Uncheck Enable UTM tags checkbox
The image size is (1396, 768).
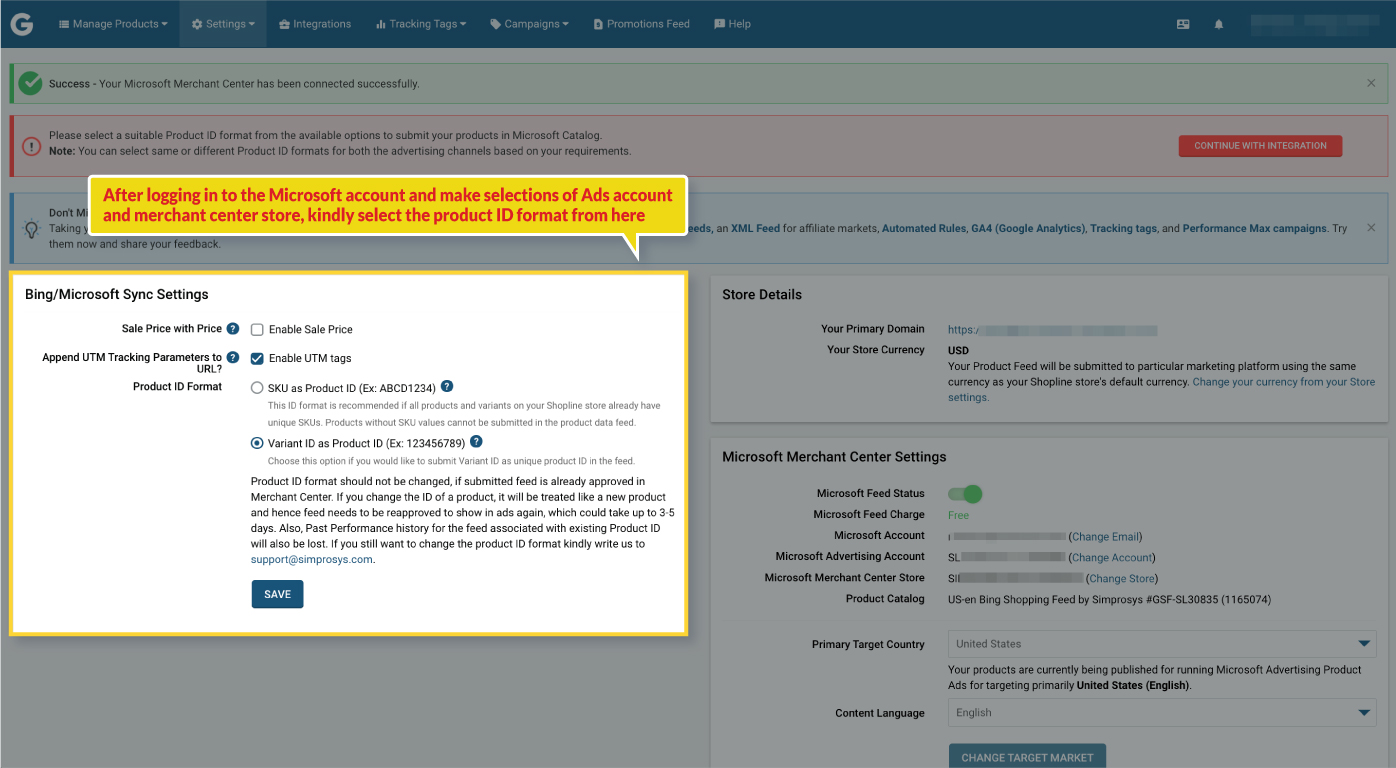point(257,358)
